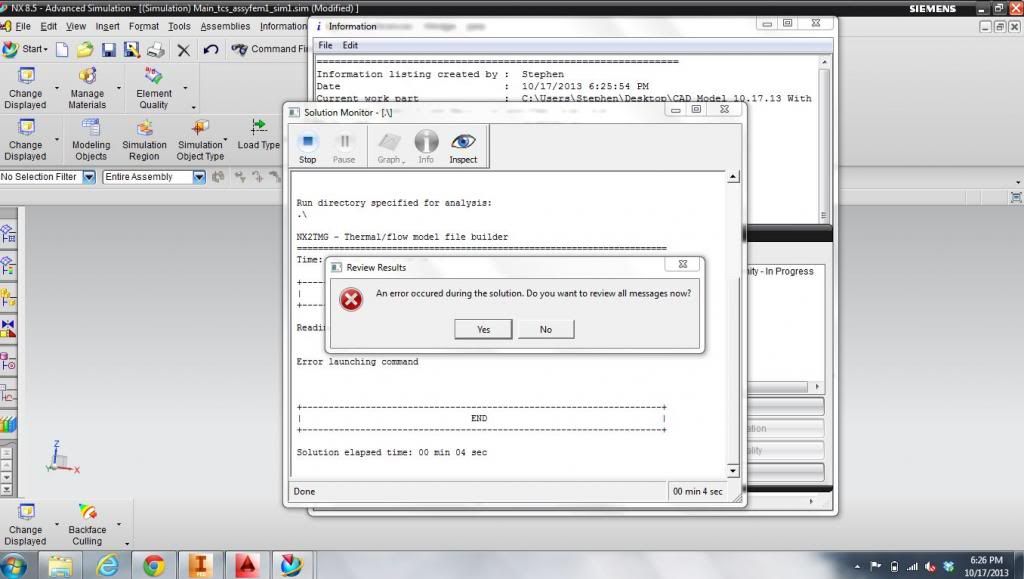Save with the floppy disk icon
The width and height of the screenshot is (1024, 579).
(108, 50)
